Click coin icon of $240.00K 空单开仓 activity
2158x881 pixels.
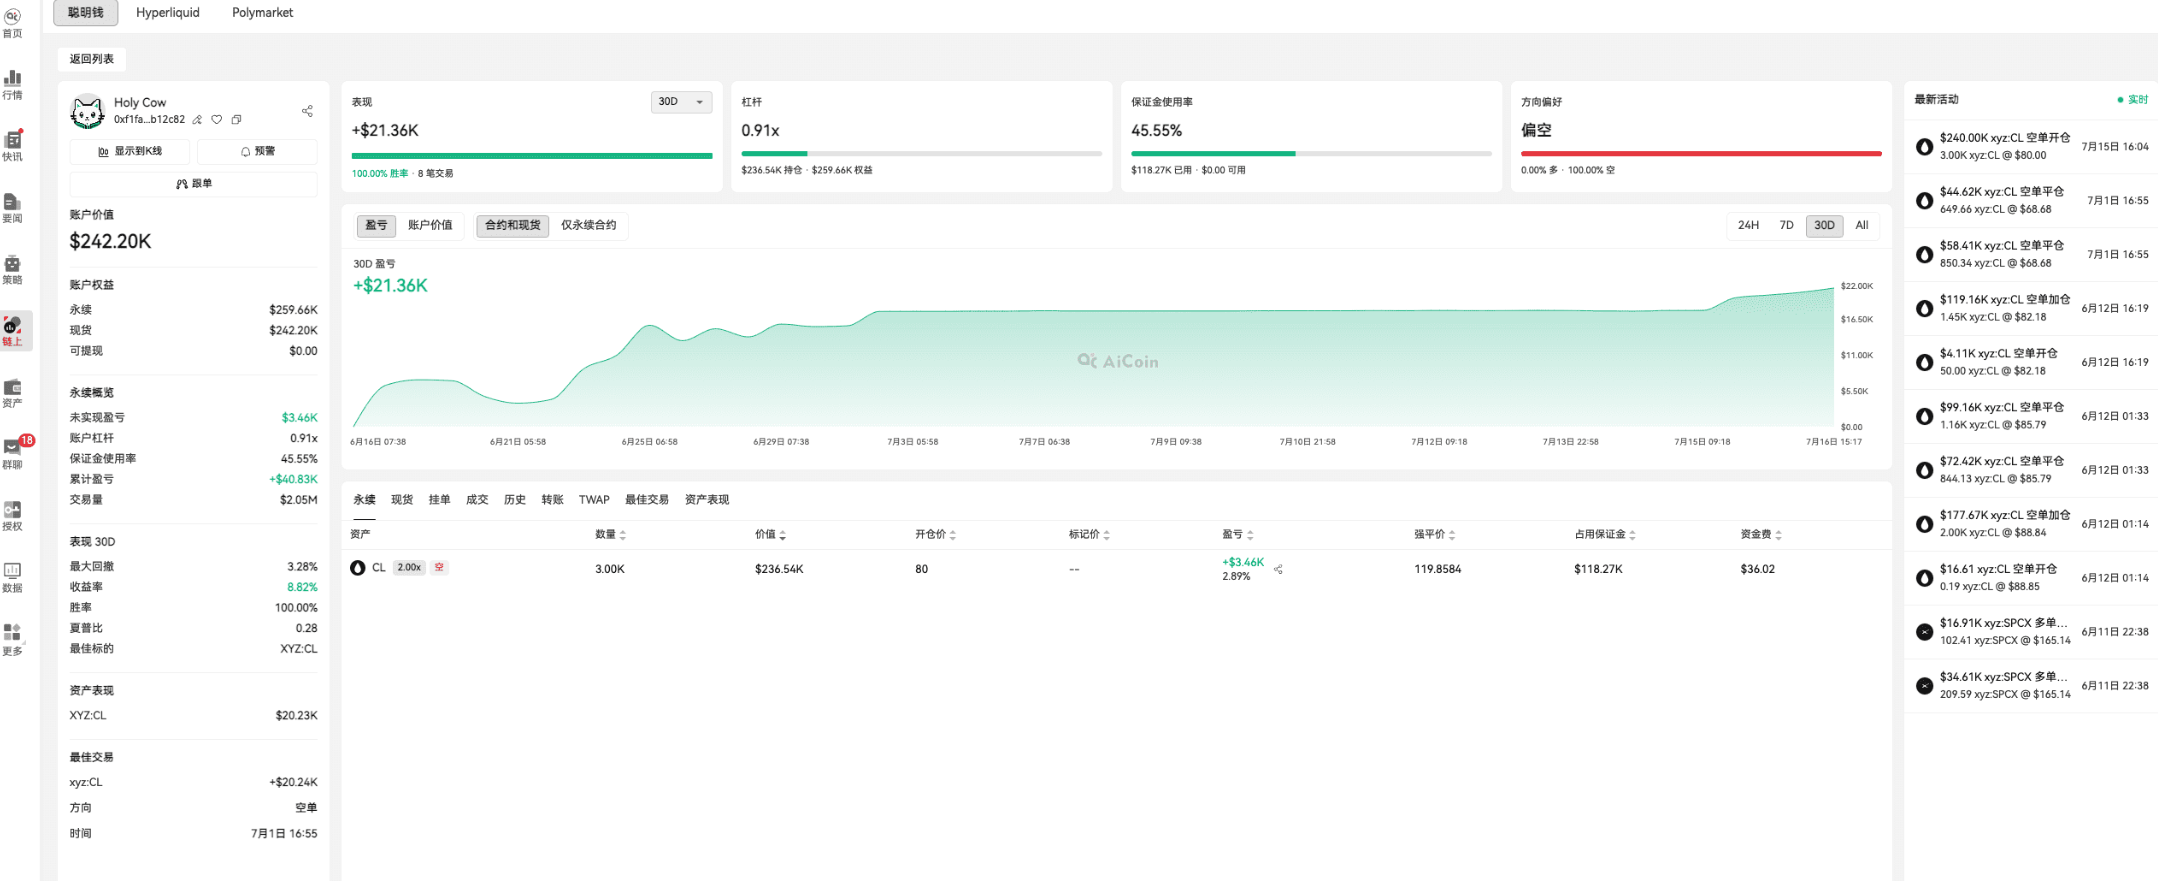(1924, 147)
